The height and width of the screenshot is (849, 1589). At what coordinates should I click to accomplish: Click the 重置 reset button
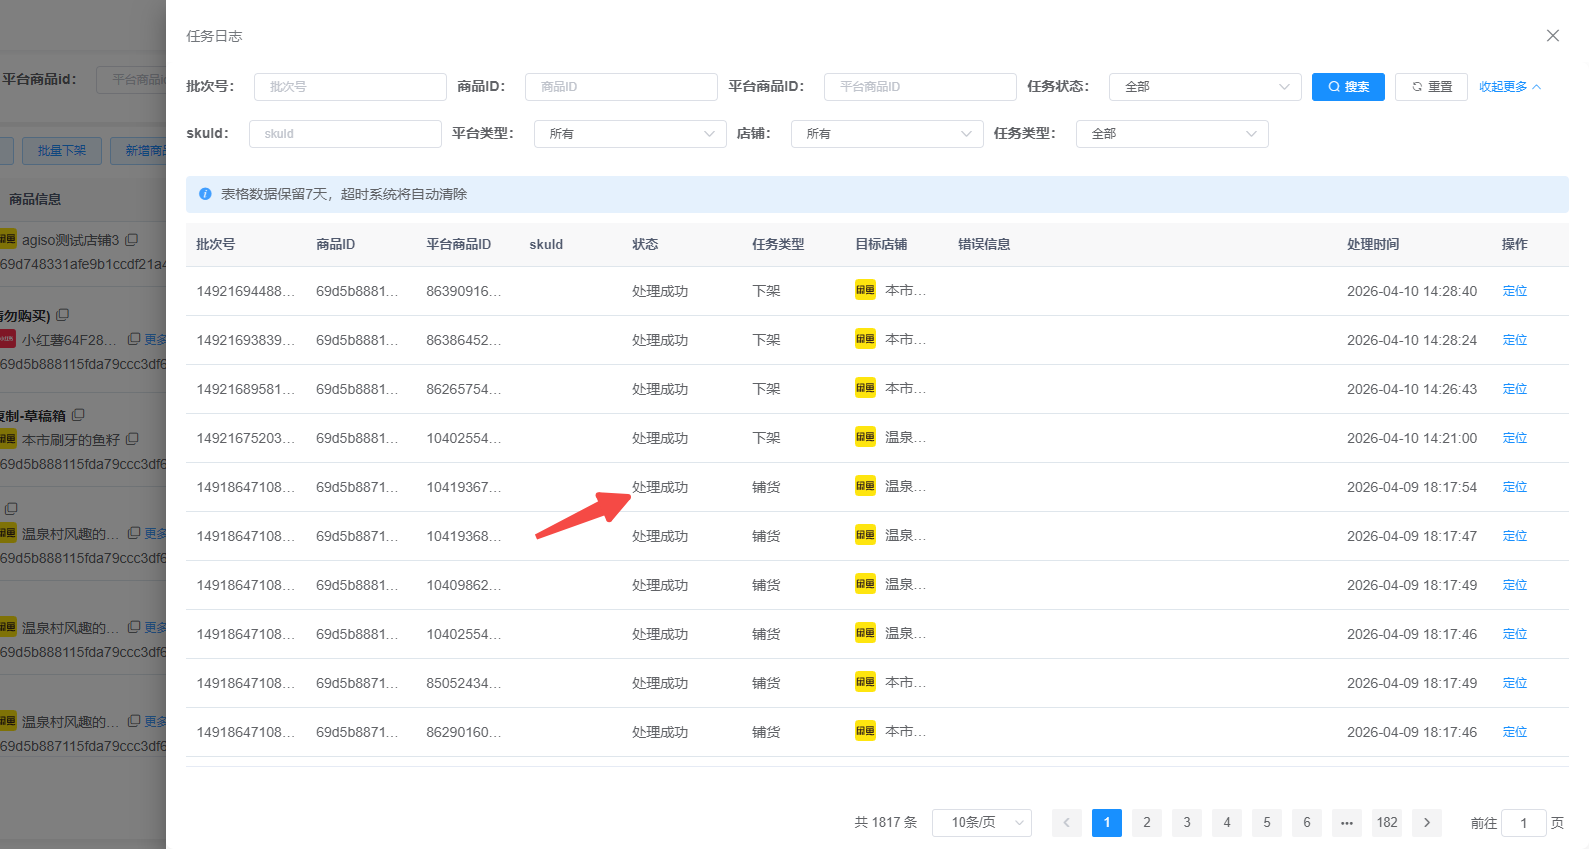1431,87
